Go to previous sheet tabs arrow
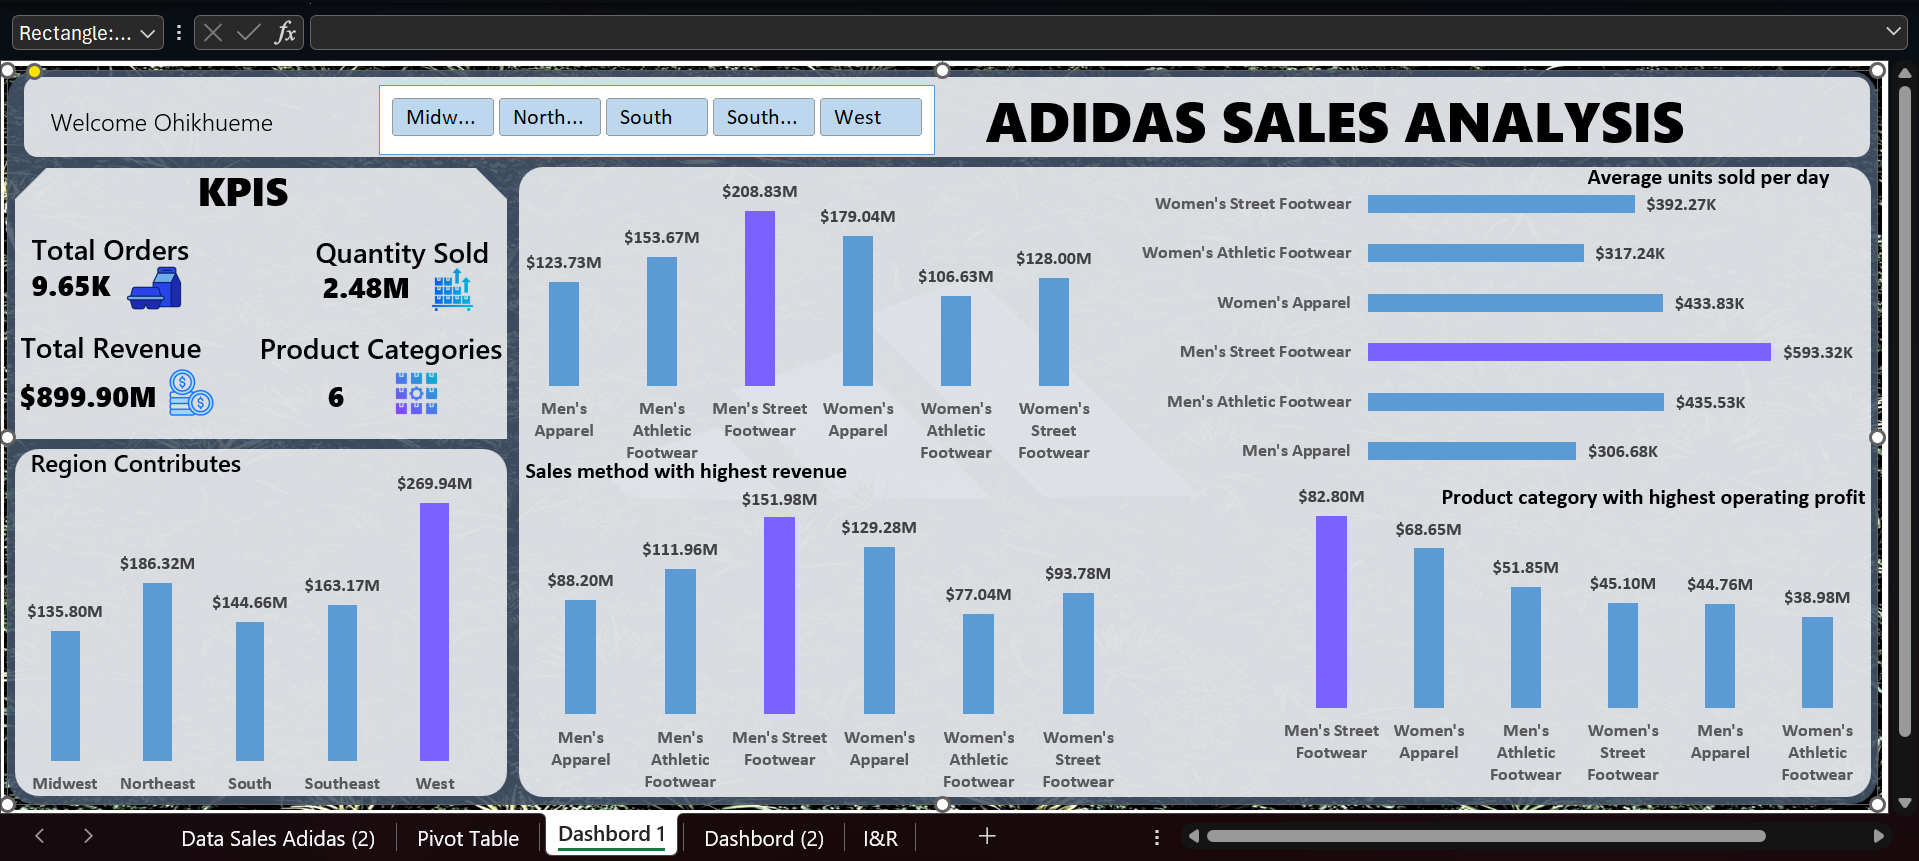Screen dimensions: 1919x861 (x=40, y=836)
